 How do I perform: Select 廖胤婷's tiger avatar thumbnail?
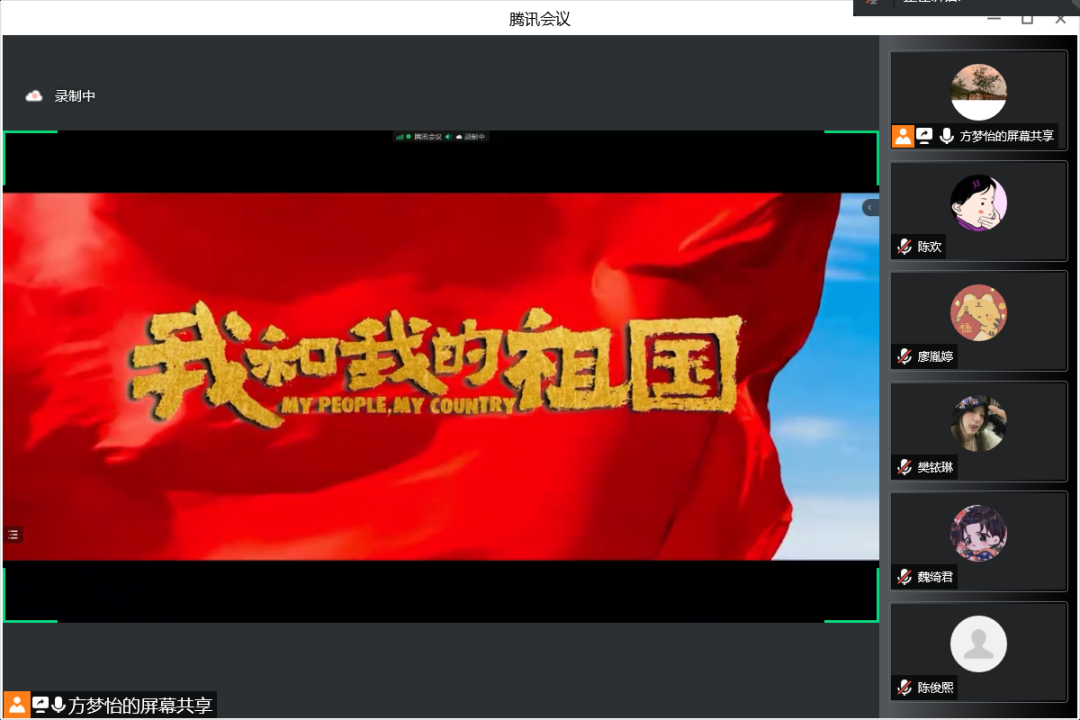[x=978, y=312]
